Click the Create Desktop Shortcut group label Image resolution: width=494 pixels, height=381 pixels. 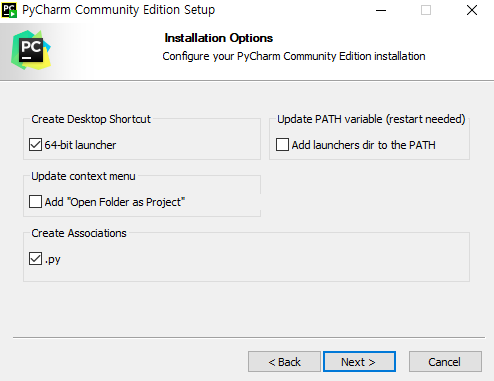pyautogui.click(x=91, y=119)
